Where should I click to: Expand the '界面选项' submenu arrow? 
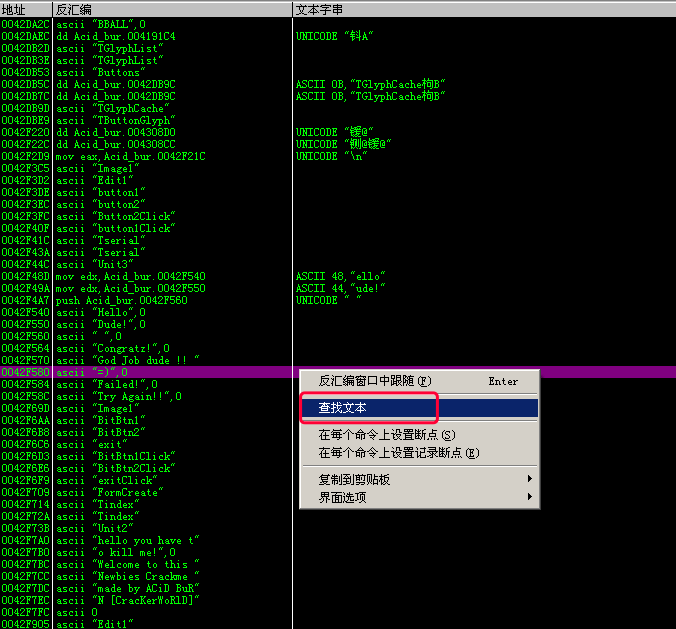click(x=530, y=497)
